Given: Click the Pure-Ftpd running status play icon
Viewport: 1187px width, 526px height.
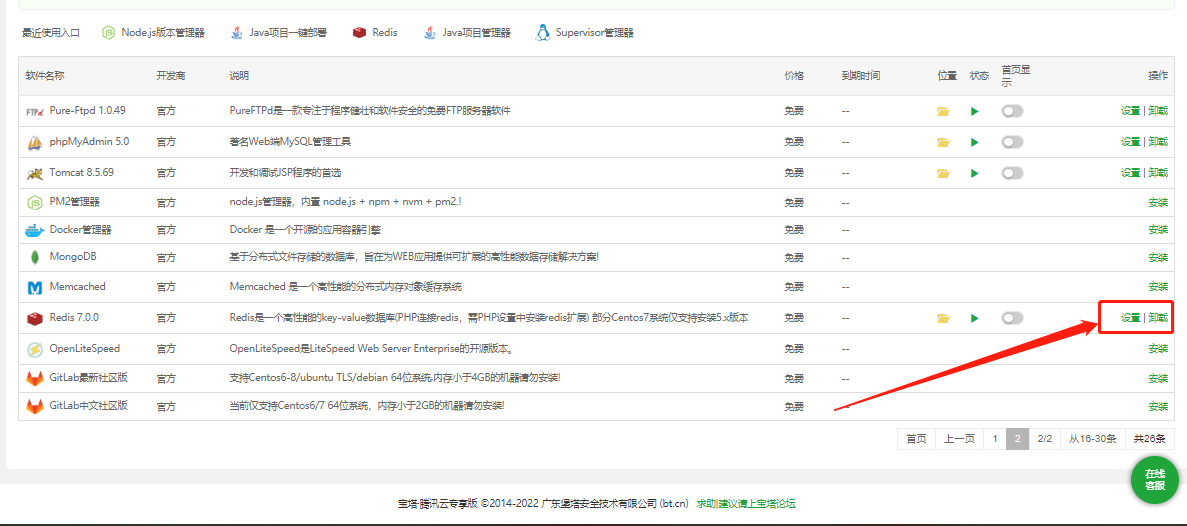Looking at the screenshot, I should coord(975,111).
